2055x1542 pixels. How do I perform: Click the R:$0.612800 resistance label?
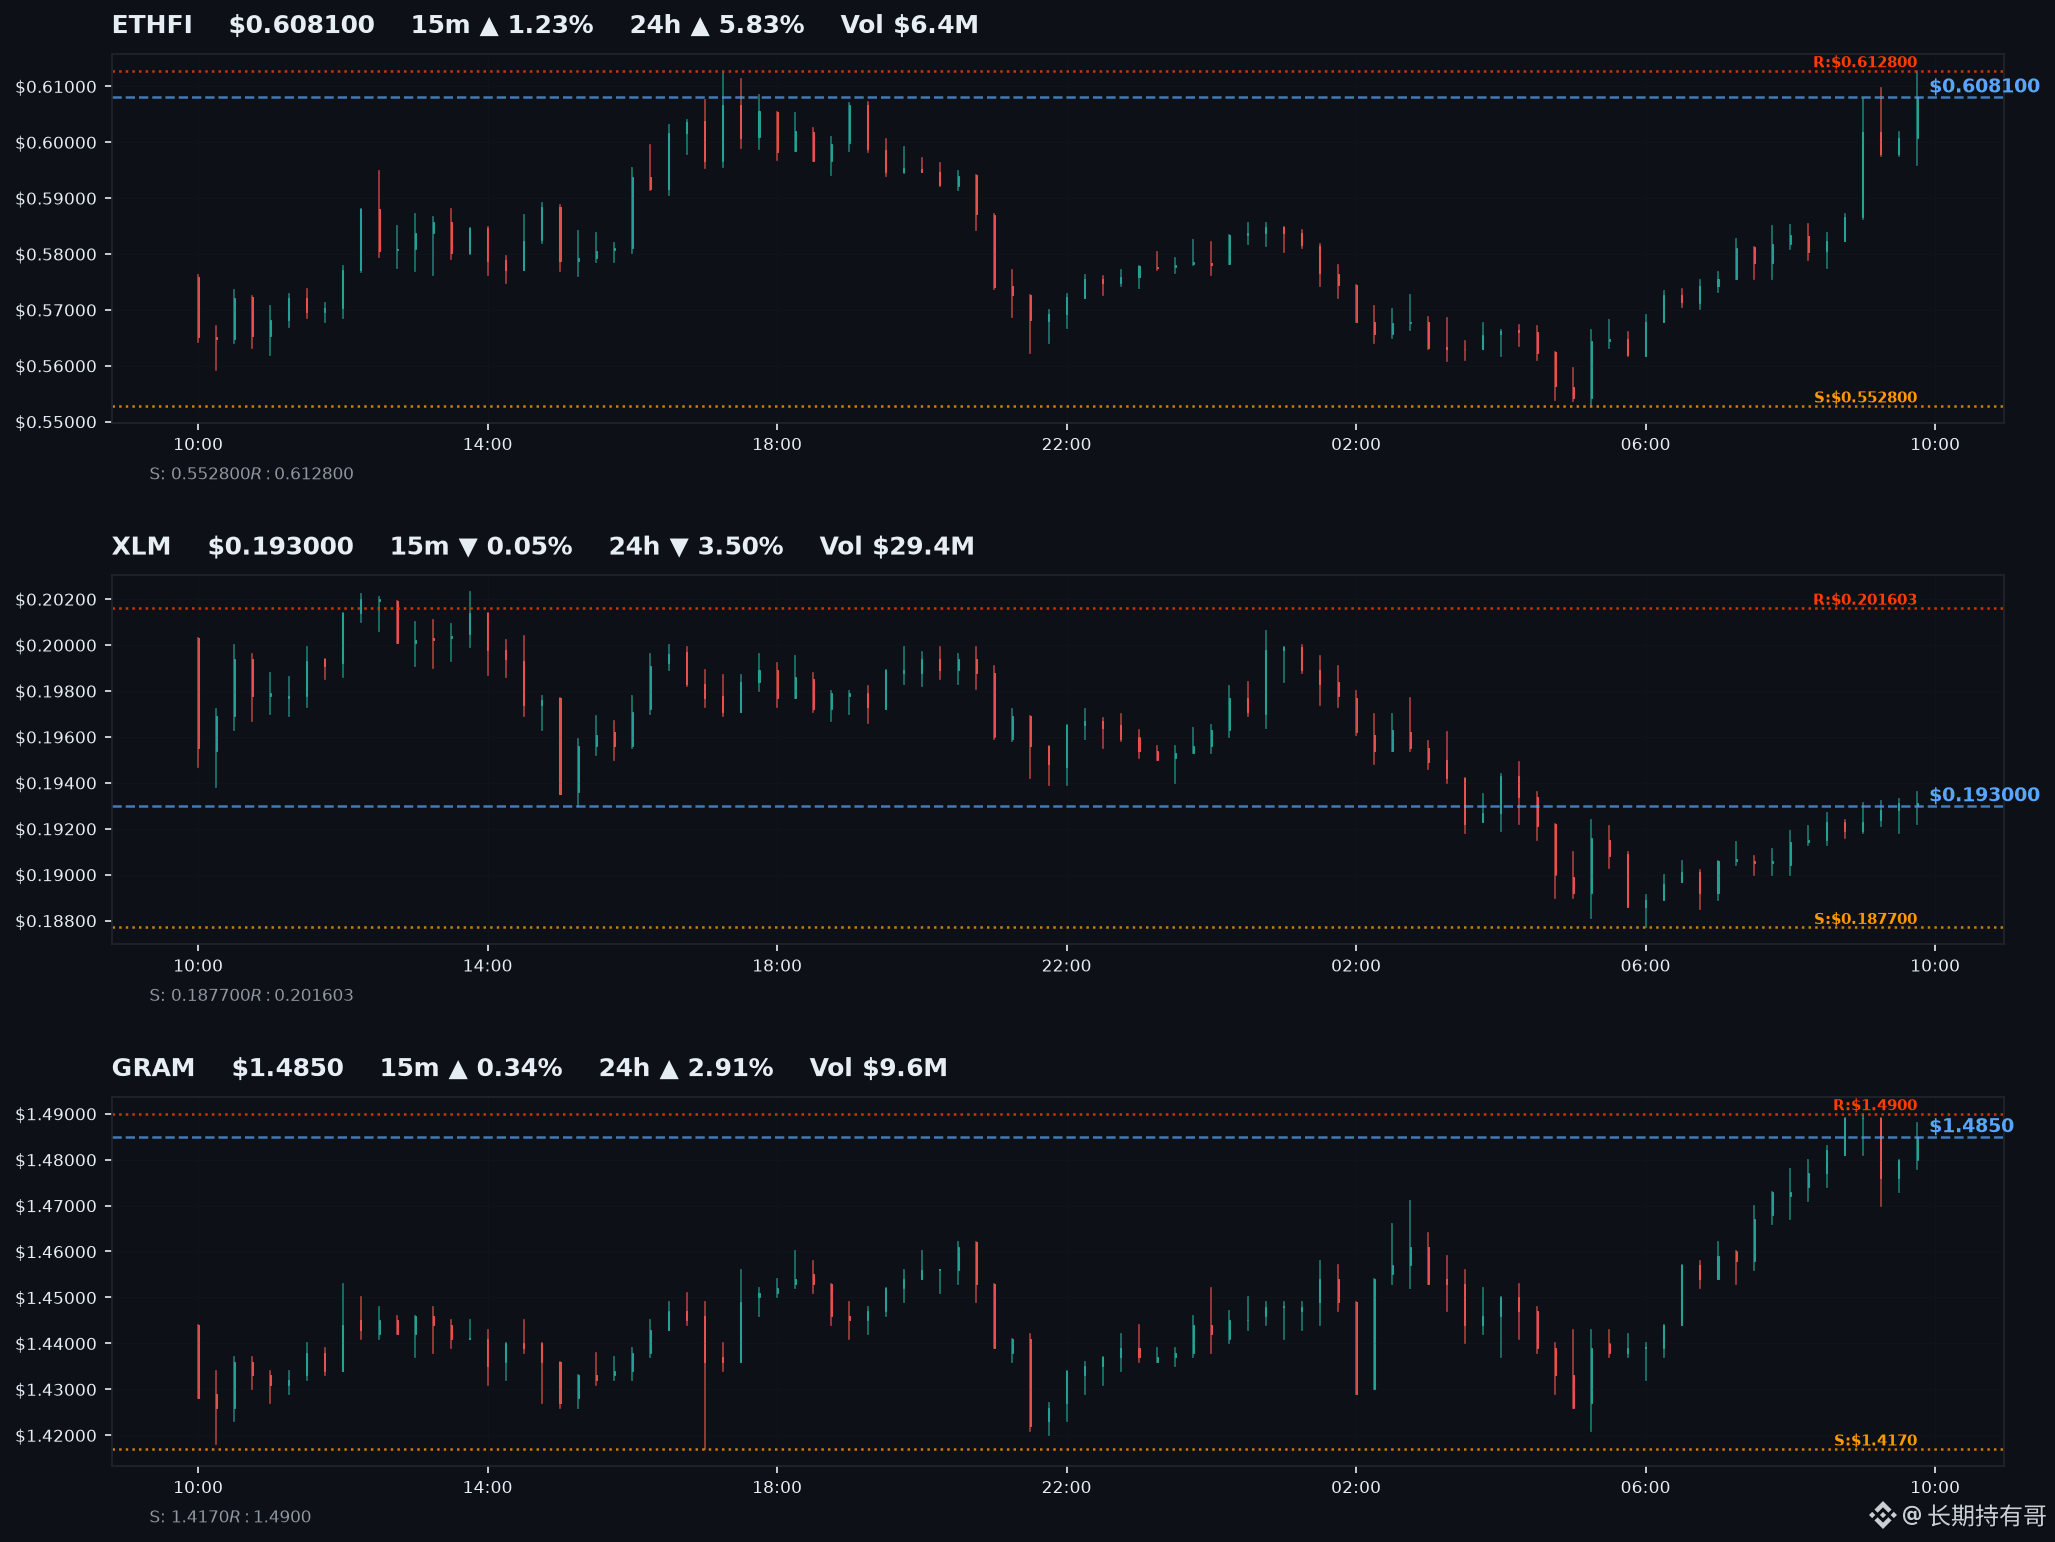coord(1865,62)
